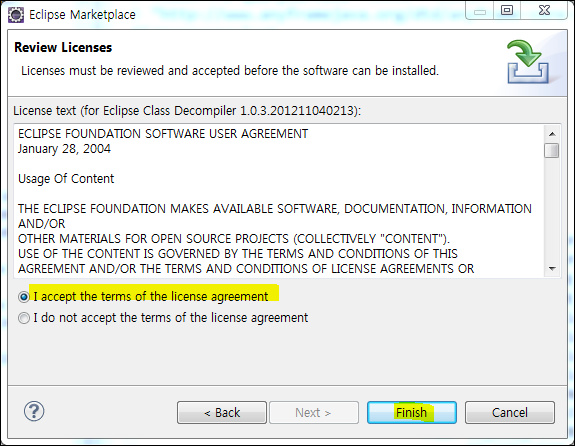Click the help question mark icon
Viewport: 575px width, 446px height.
pos(34,412)
